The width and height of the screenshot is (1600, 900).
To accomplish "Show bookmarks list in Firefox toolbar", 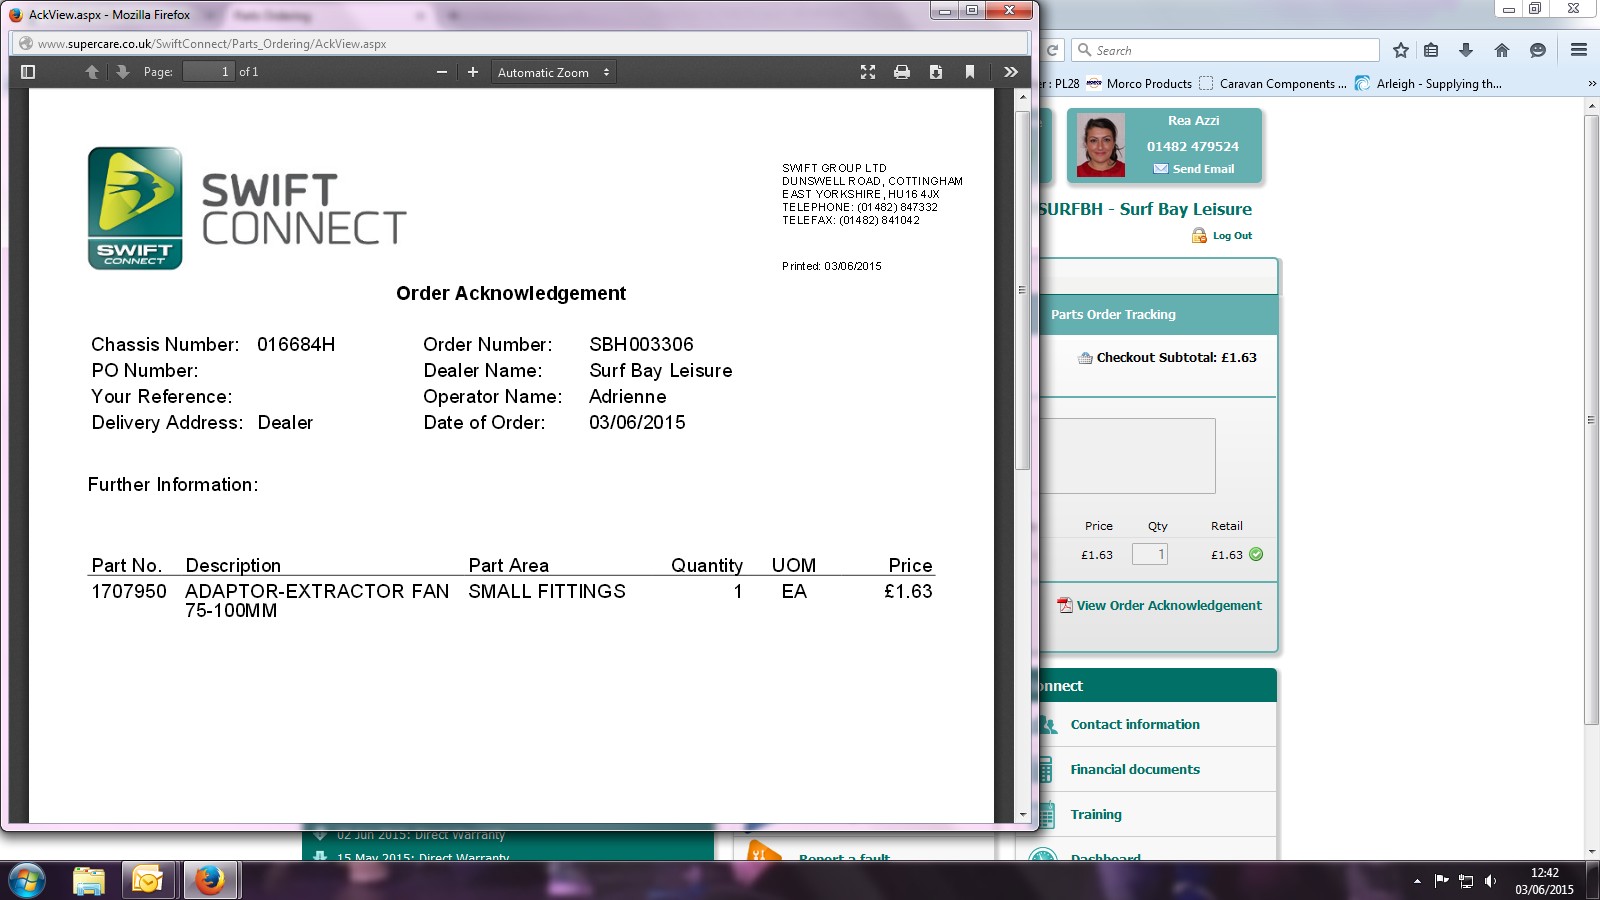I will (x=1431, y=50).
